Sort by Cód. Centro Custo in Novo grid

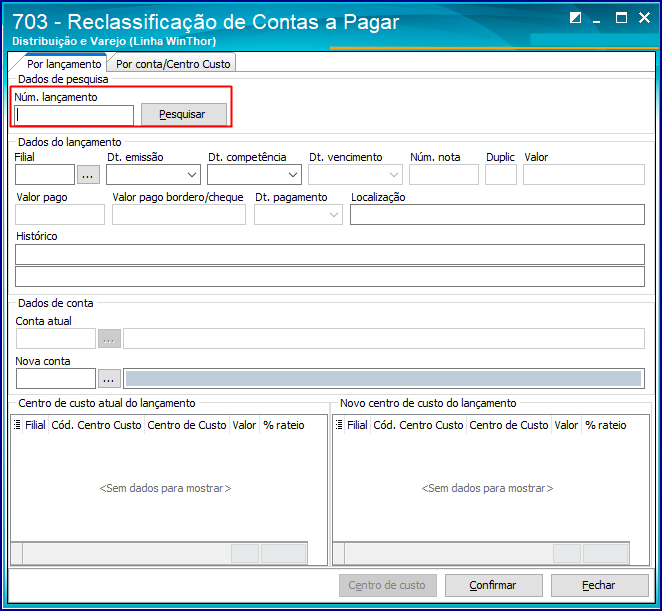(418, 425)
